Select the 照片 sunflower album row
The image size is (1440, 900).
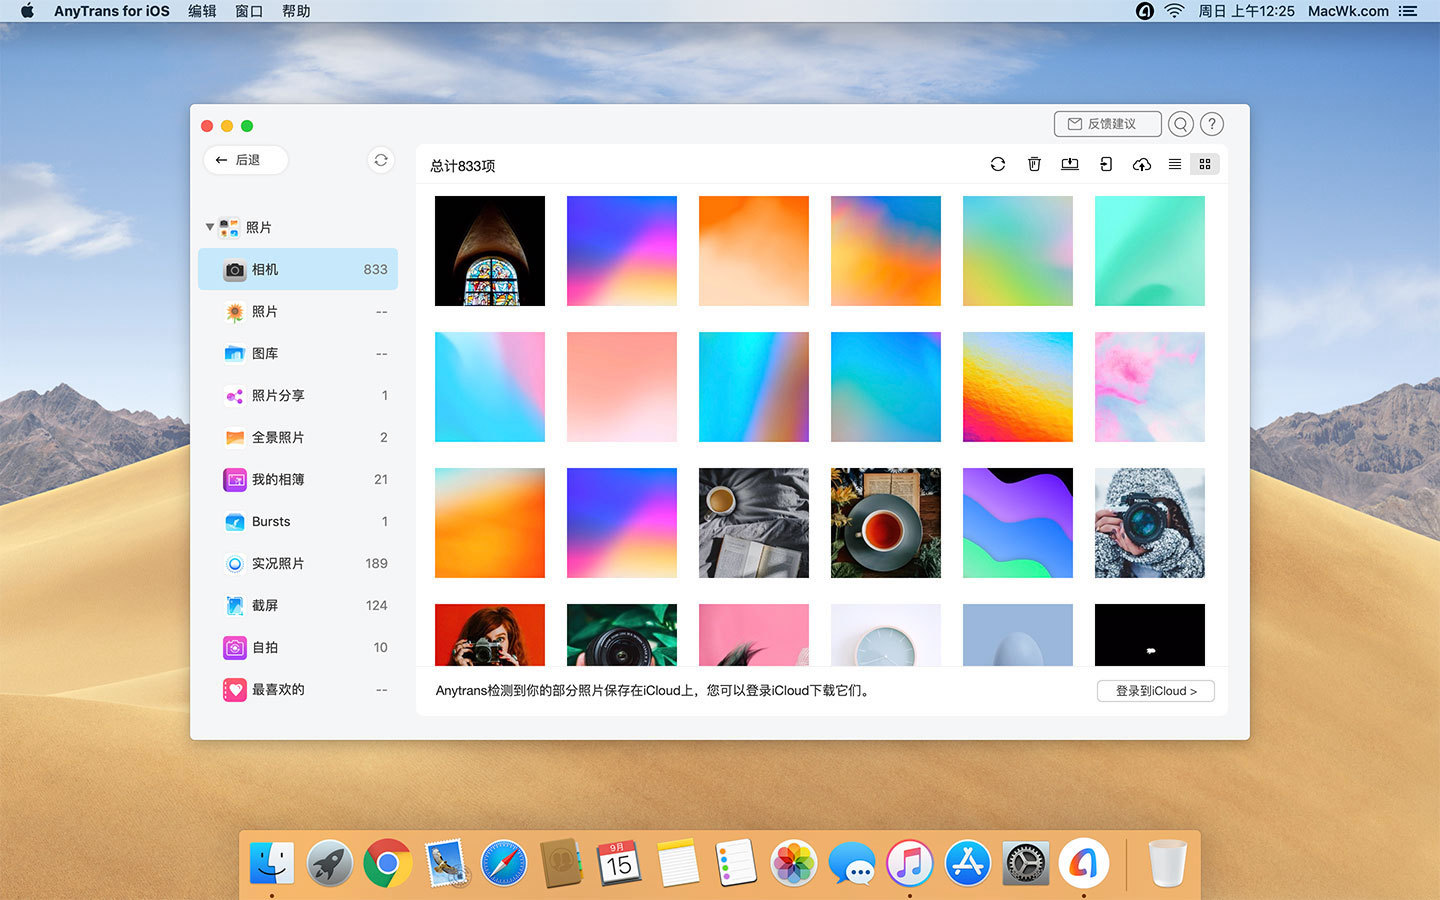(298, 312)
